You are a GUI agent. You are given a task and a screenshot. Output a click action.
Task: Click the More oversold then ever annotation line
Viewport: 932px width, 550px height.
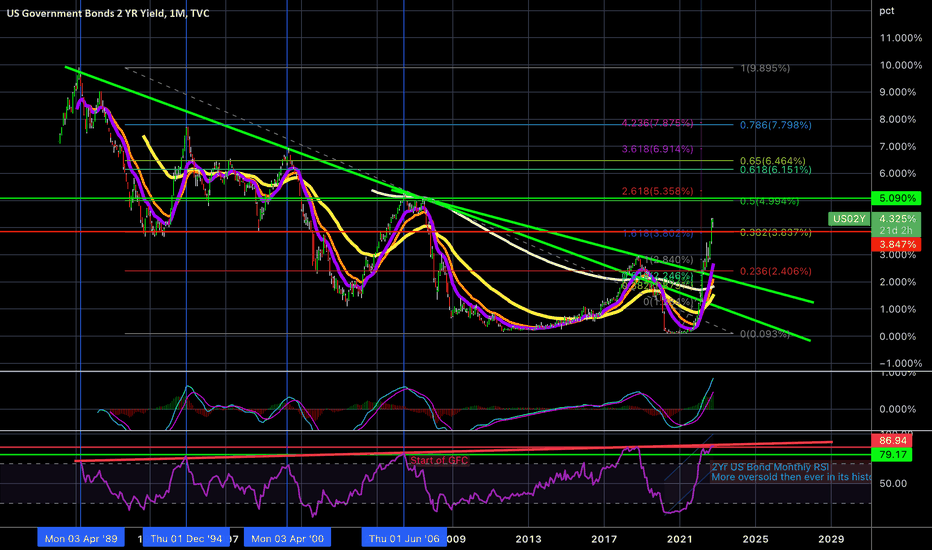[791, 477]
